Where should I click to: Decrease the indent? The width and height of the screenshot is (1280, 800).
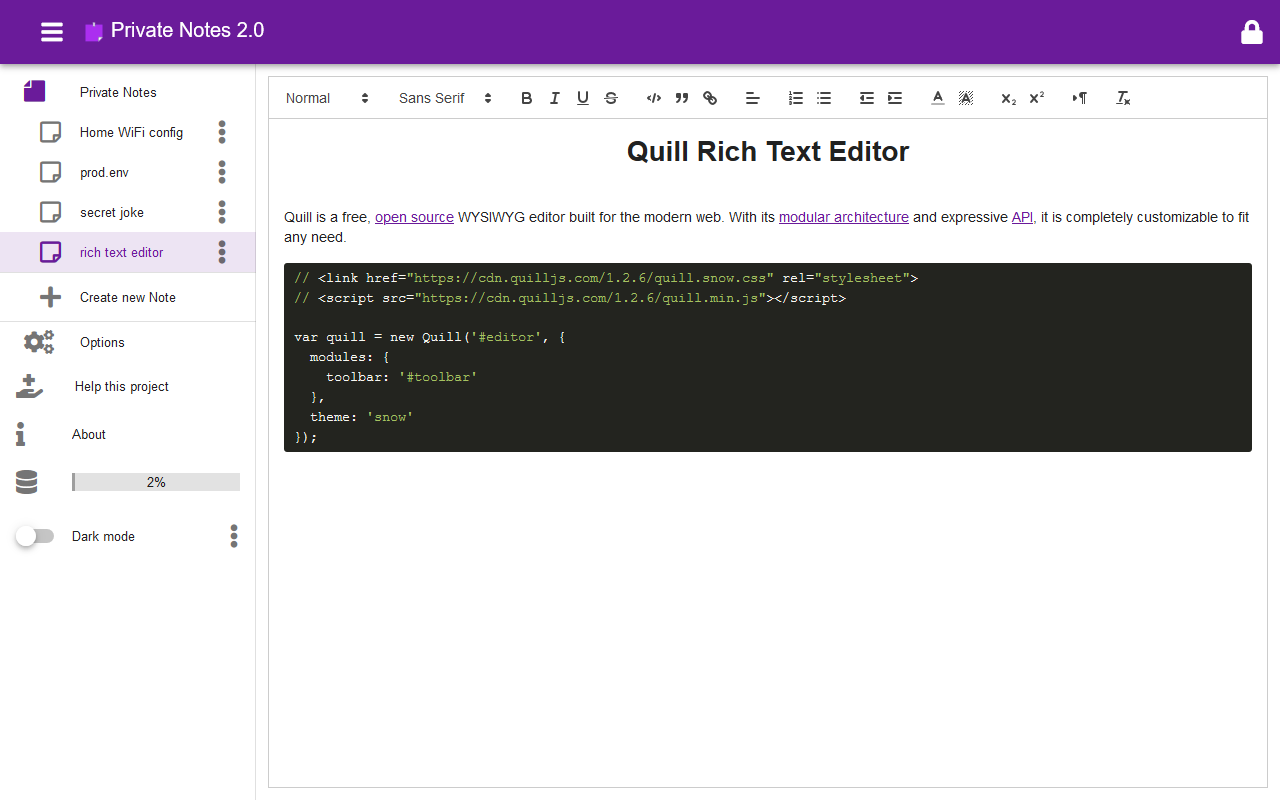[867, 98]
